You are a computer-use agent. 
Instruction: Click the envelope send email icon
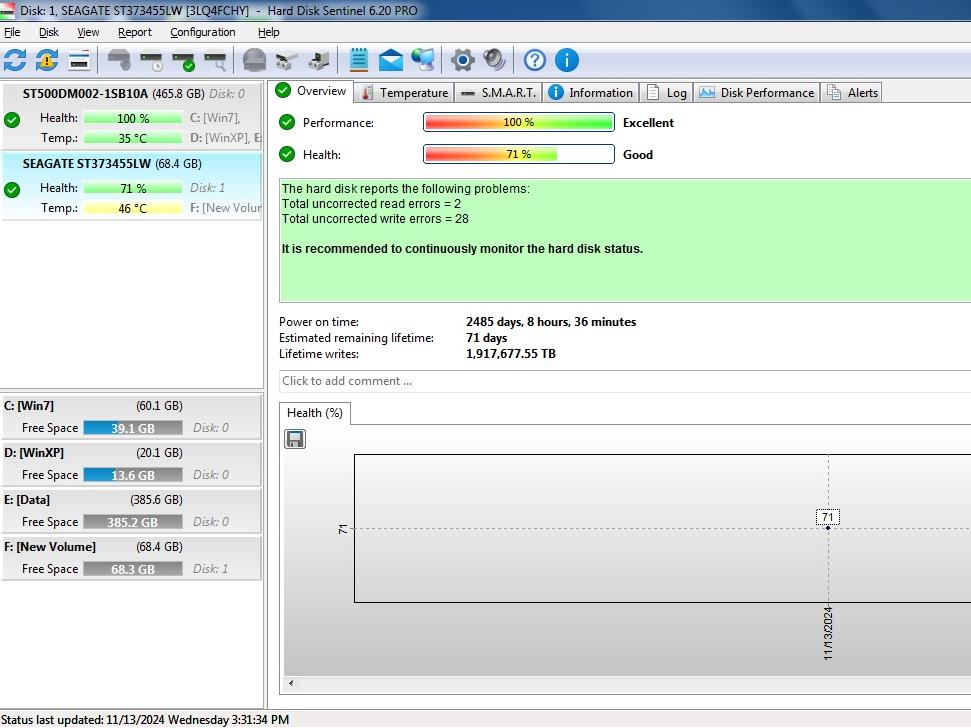coord(391,60)
